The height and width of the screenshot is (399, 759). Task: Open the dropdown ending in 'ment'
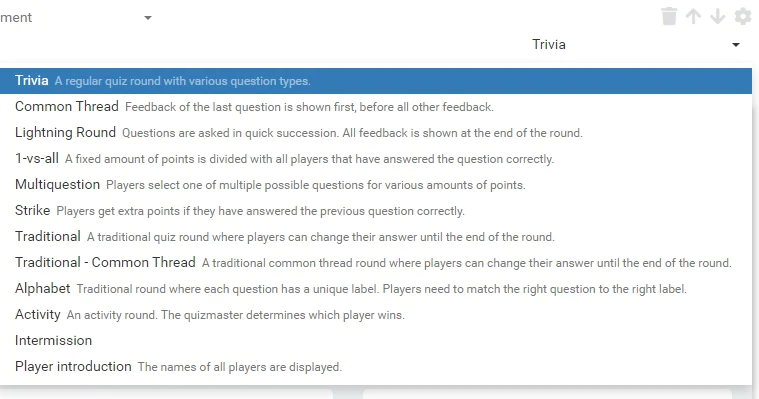76,18
